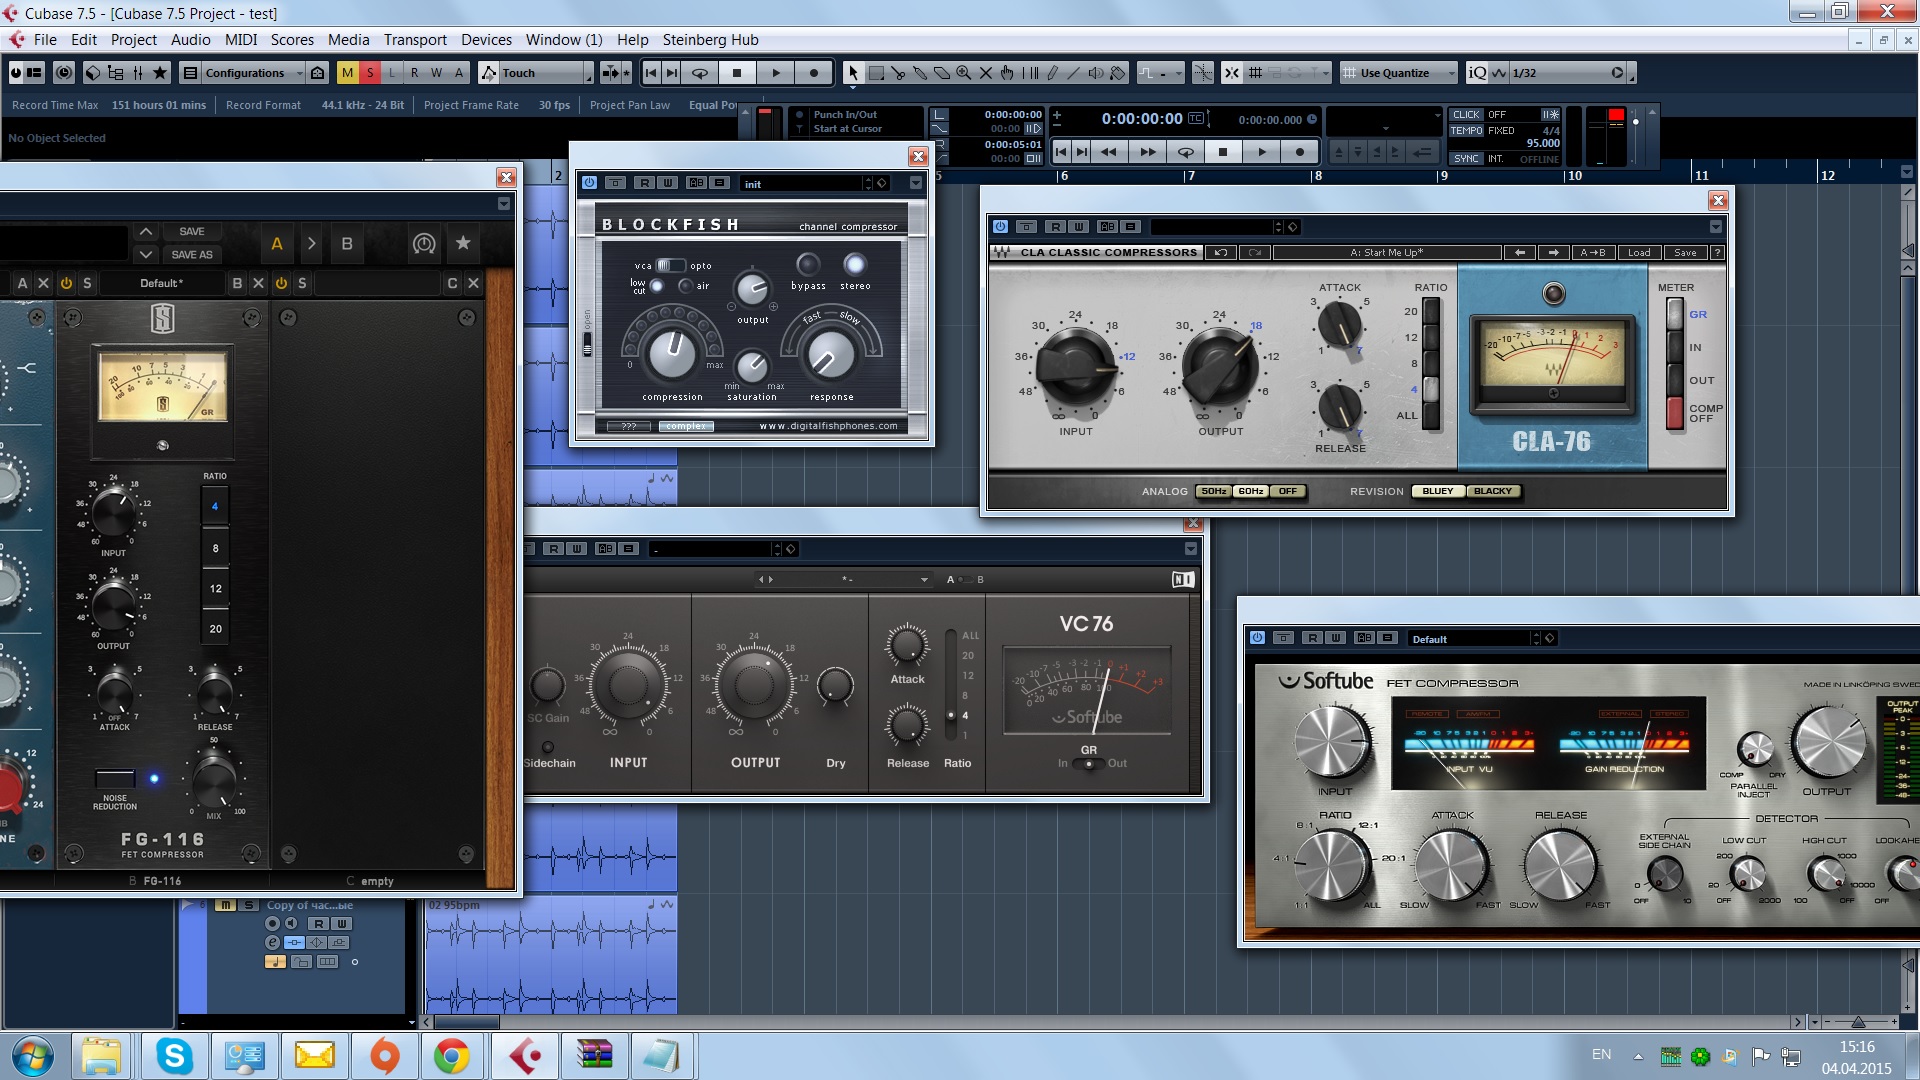Open the Transport menu

click(415, 40)
